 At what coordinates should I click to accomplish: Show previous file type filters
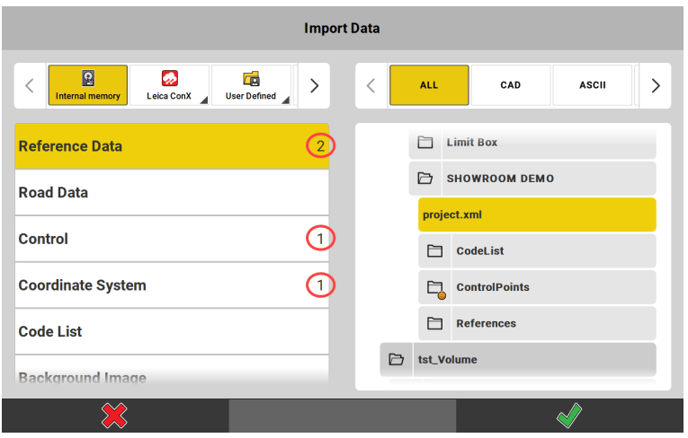pyautogui.click(x=371, y=86)
